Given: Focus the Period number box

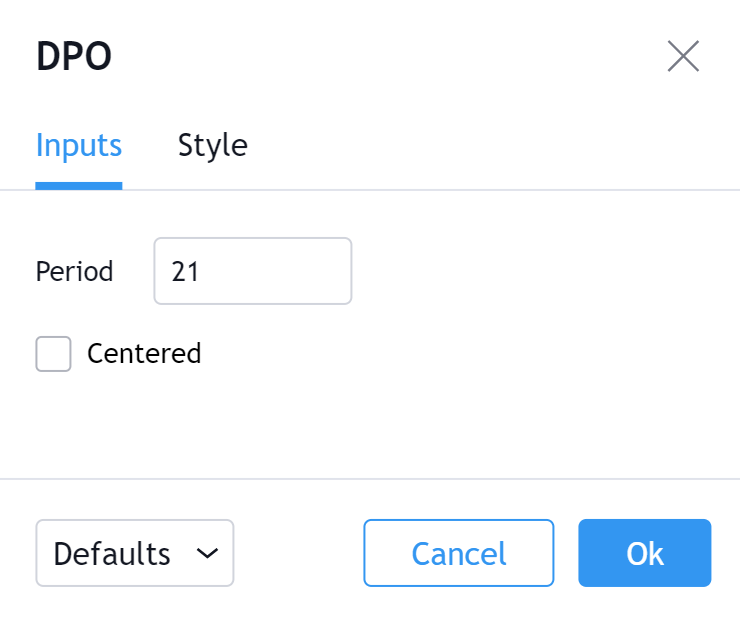Looking at the screenshot, I should coord(252,271).
